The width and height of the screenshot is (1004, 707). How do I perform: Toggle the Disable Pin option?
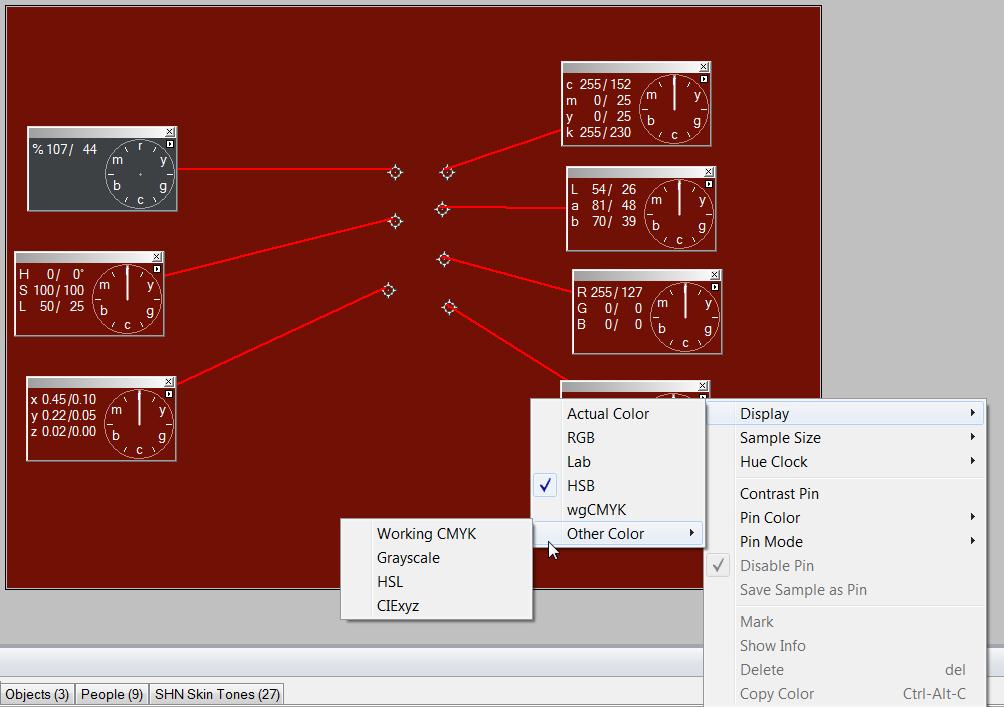pos(845,565)
